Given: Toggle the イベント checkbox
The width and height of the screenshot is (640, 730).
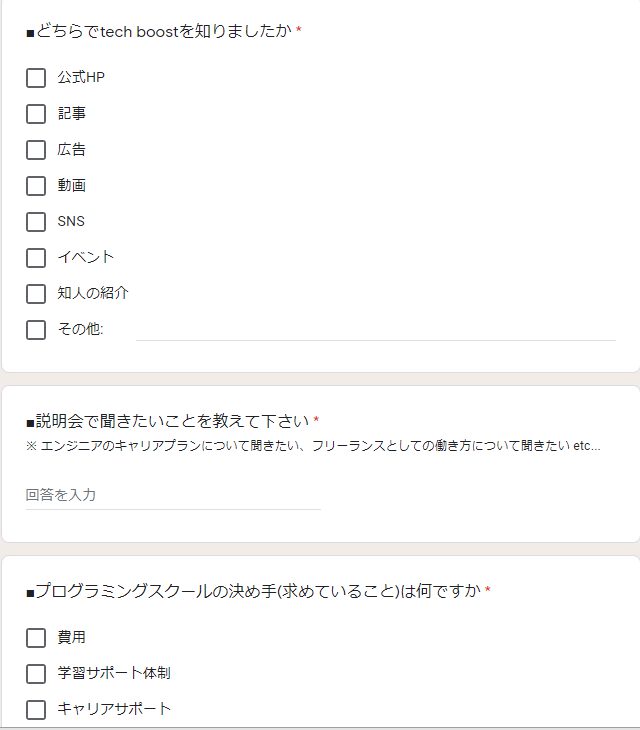Looking at the screenshot, I should click(36, 258).
